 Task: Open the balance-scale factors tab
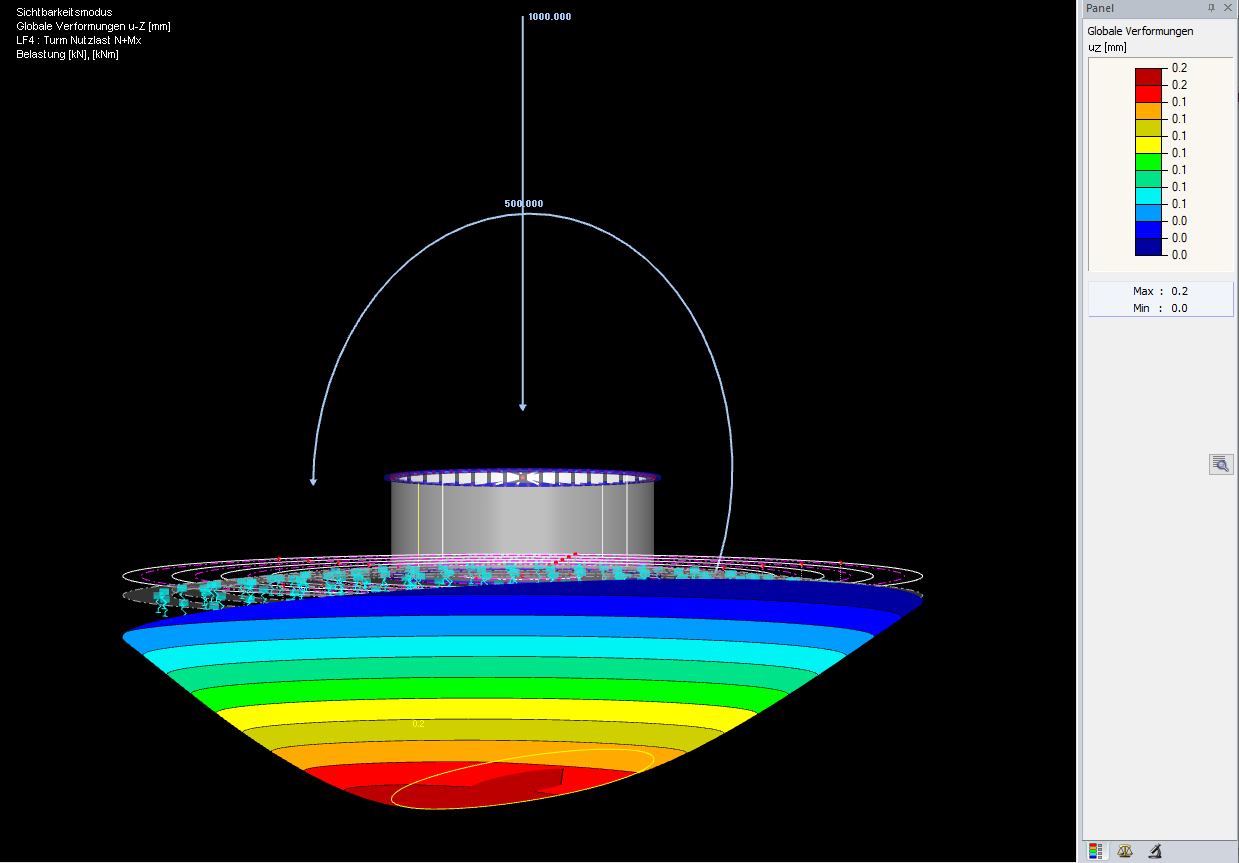click(x=1125, y=851)
